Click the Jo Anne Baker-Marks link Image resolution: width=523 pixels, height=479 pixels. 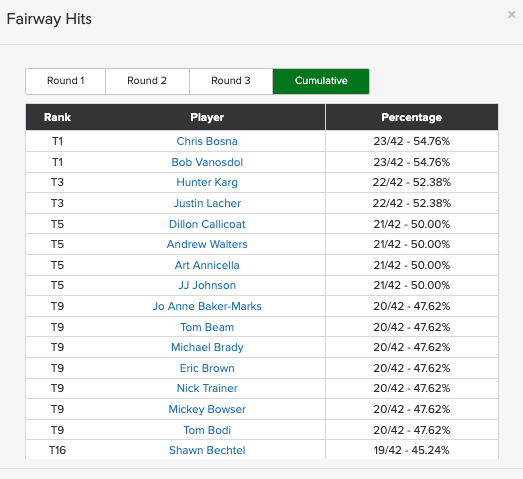point(207,306)
